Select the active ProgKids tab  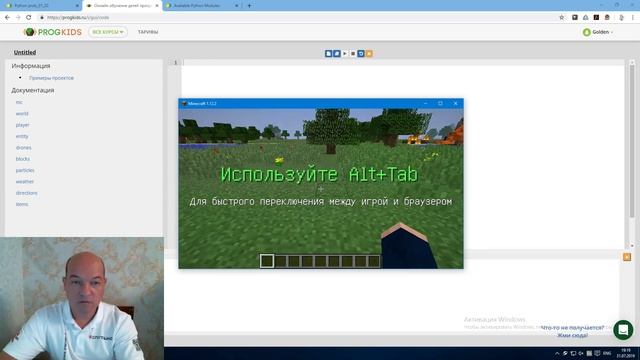[122, 6]
